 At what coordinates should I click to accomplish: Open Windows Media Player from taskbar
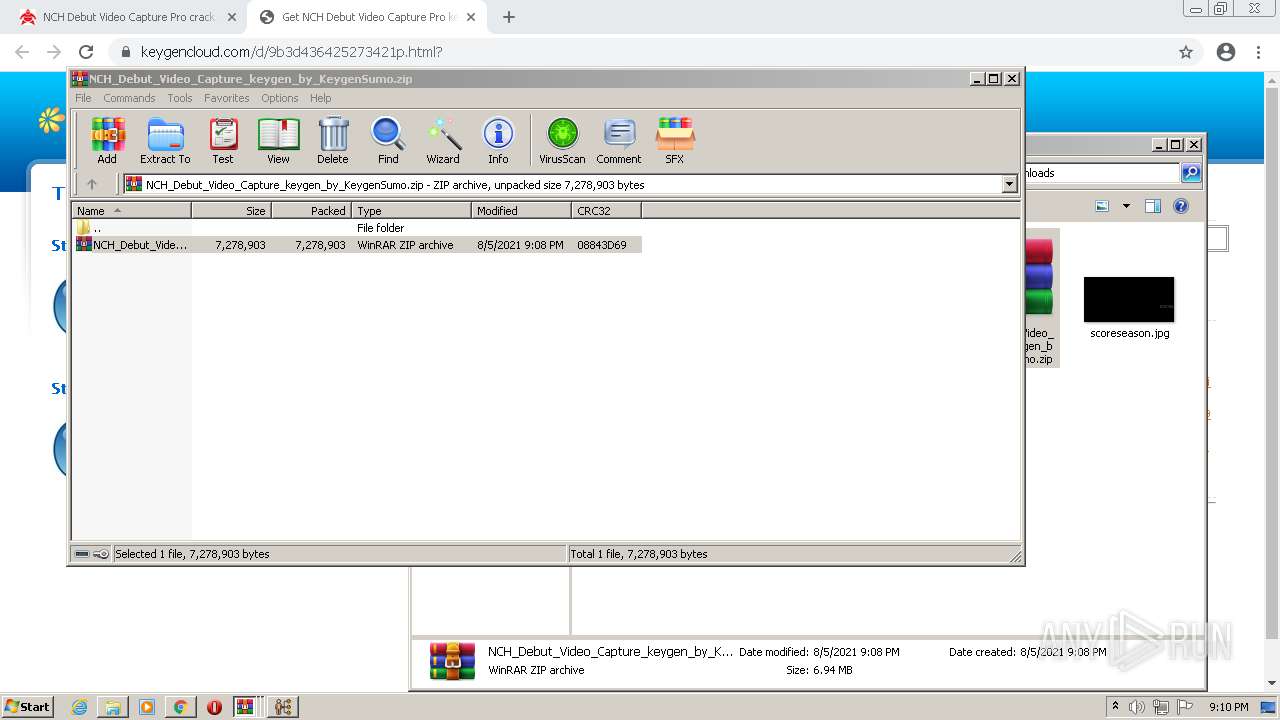coord(147,707)
